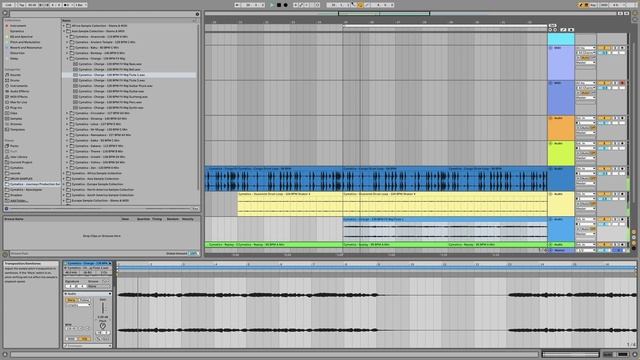
Task: Toggle the browser preview headphone icon
Action: (6, 209)
